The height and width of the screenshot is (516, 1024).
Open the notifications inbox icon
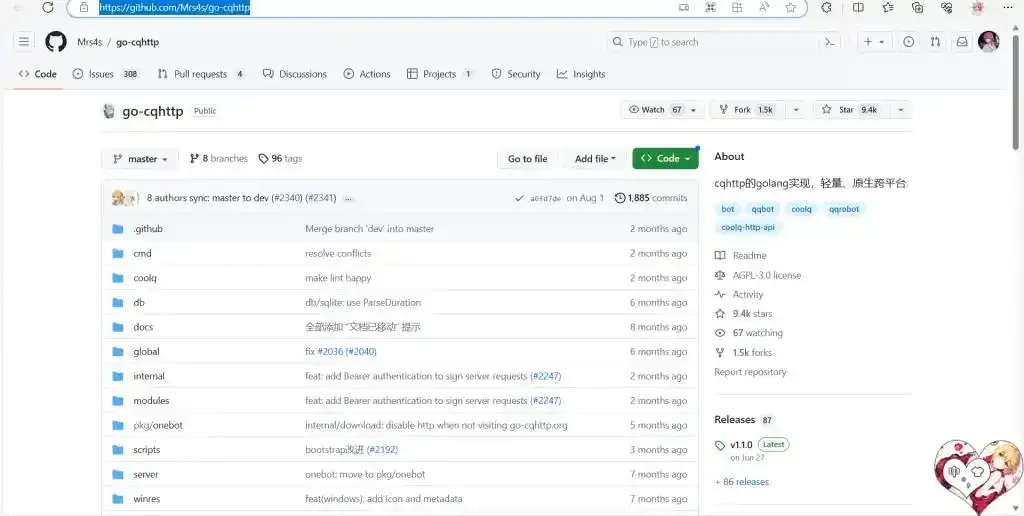(962, 42)
